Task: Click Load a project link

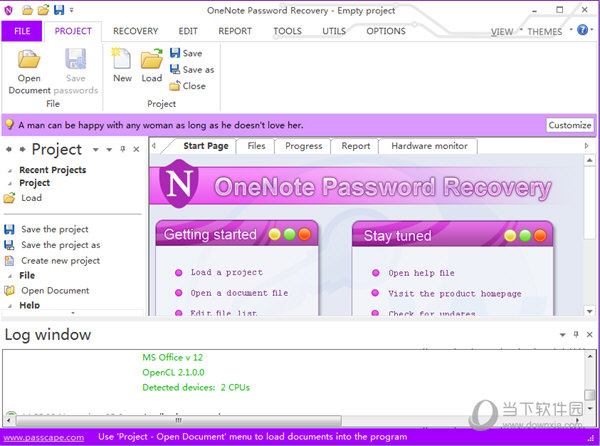Action: [227, 272]
